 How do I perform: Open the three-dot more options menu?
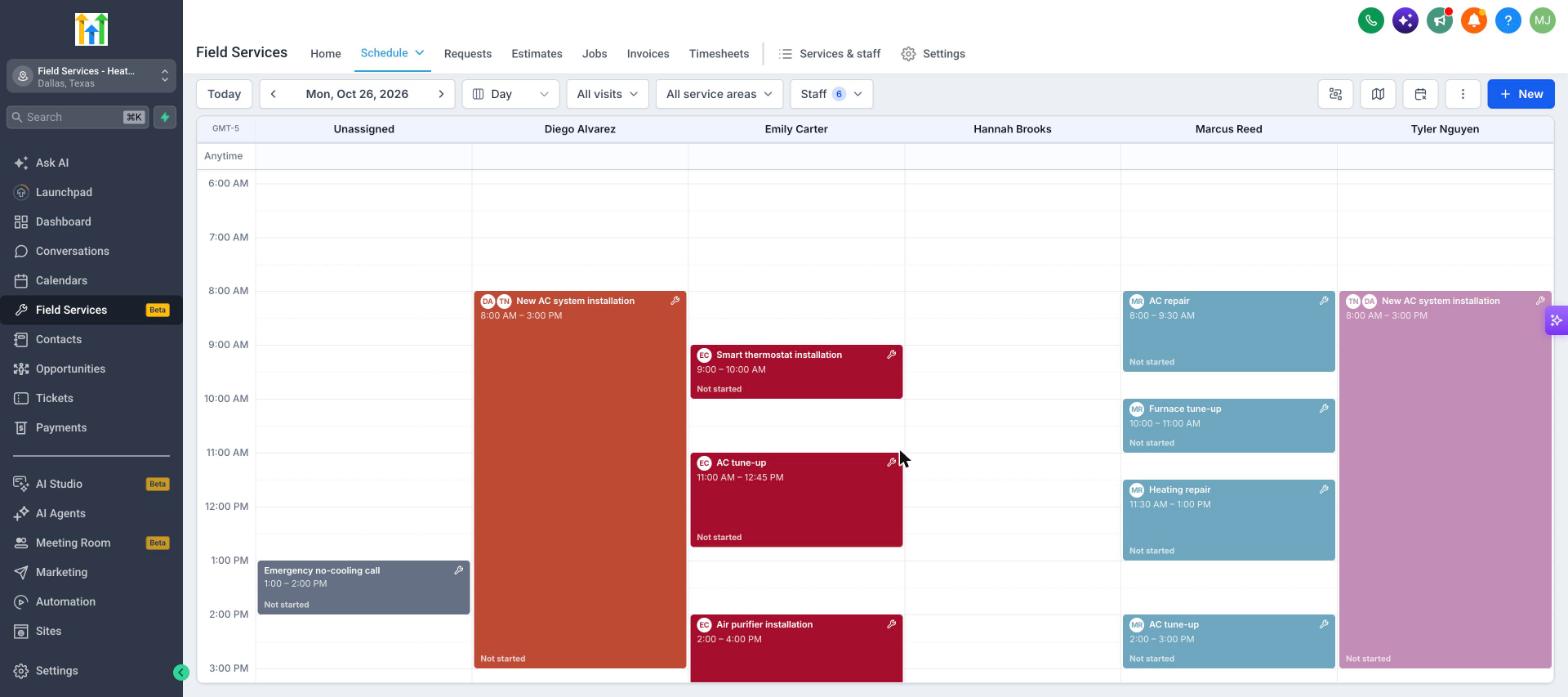click(x=1462, y=94)
